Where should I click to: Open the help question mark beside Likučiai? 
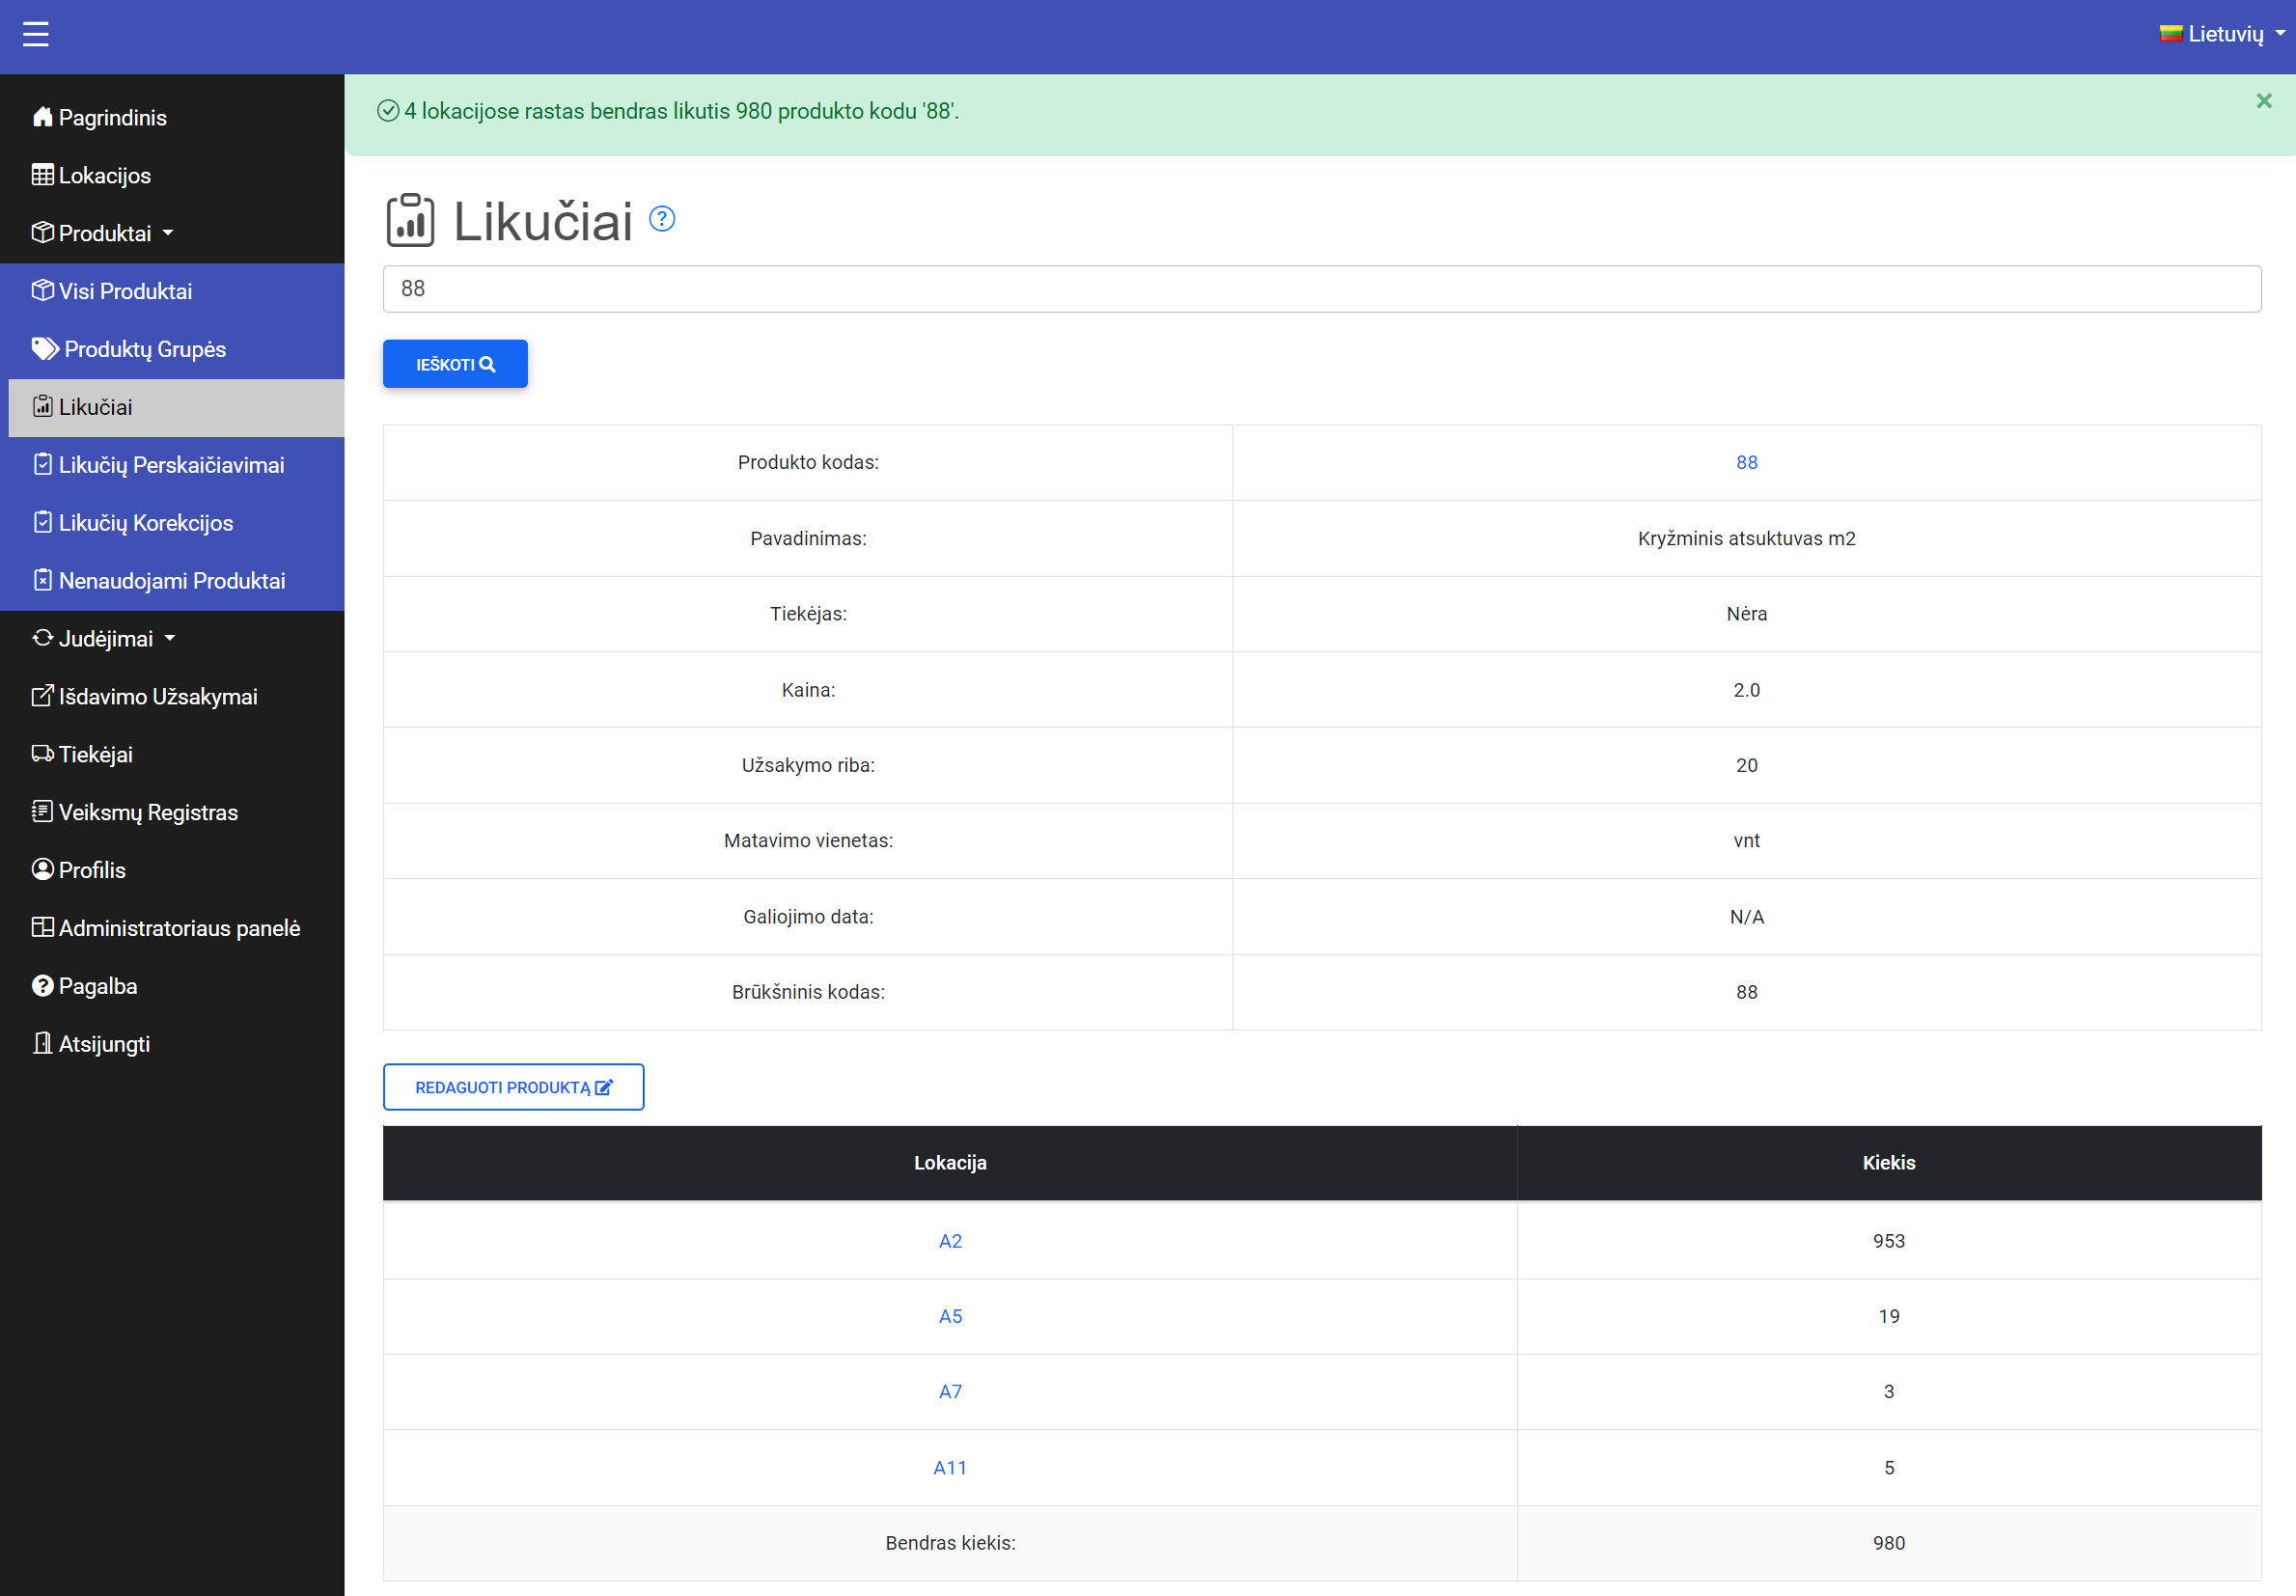coord(662,218)
